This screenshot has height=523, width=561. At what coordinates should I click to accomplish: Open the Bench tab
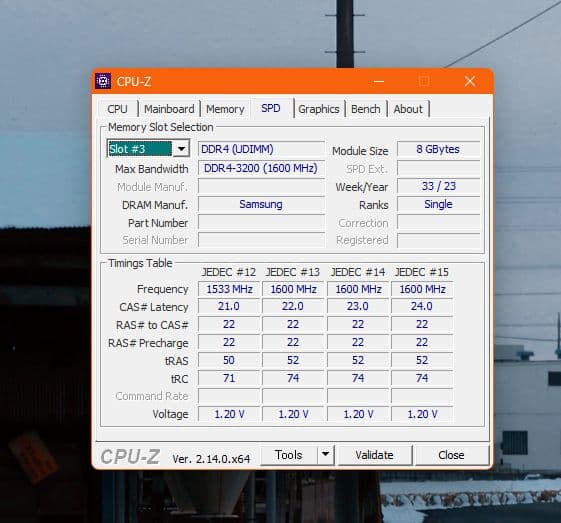pyautogui.click(x=366, y=109)
